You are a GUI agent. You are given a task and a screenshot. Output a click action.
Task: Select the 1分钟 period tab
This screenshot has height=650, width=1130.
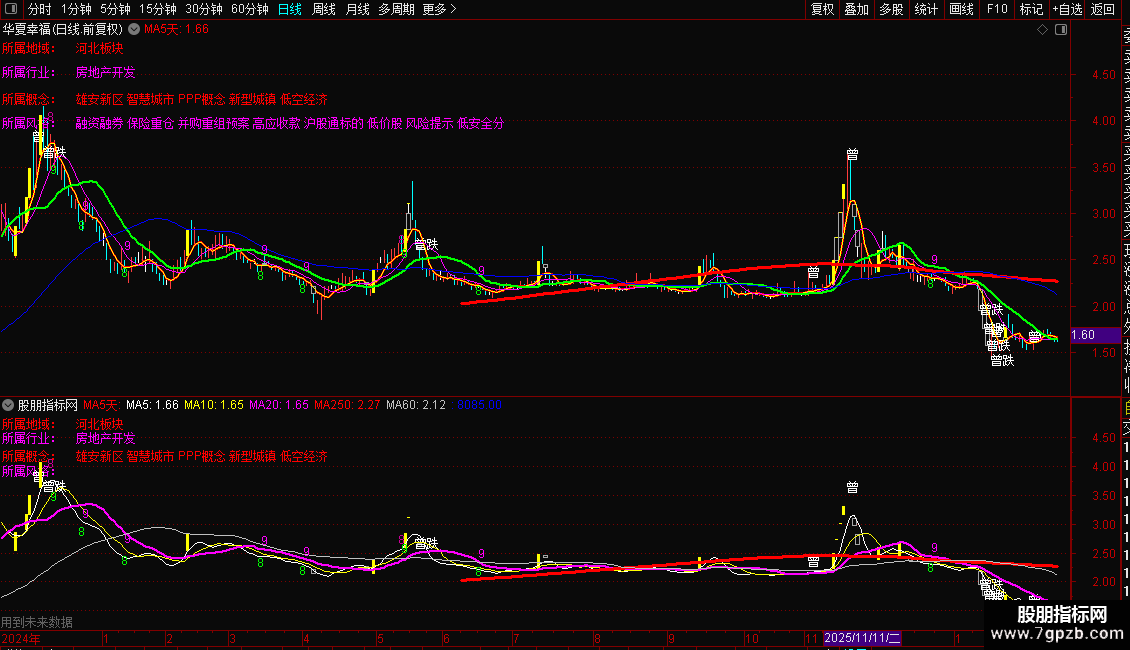76,9
